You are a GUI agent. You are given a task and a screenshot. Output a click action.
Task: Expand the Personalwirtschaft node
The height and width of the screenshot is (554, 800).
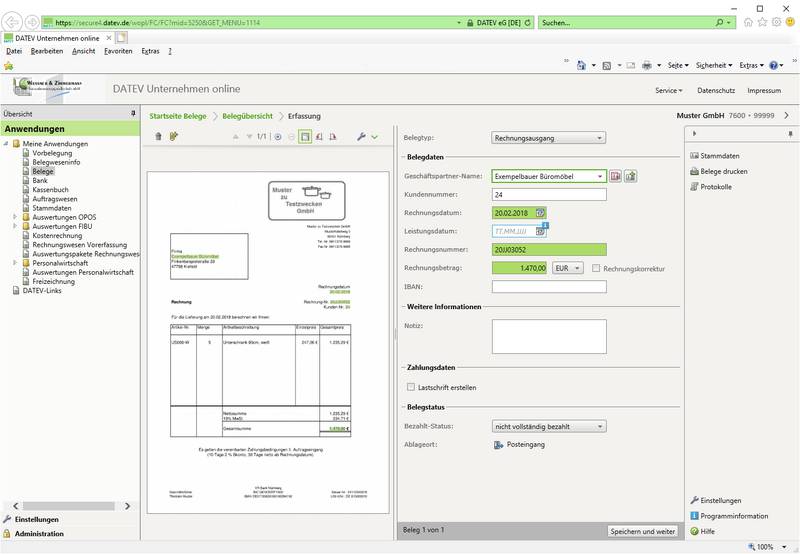pyautogui.click(x=15, y=263)
